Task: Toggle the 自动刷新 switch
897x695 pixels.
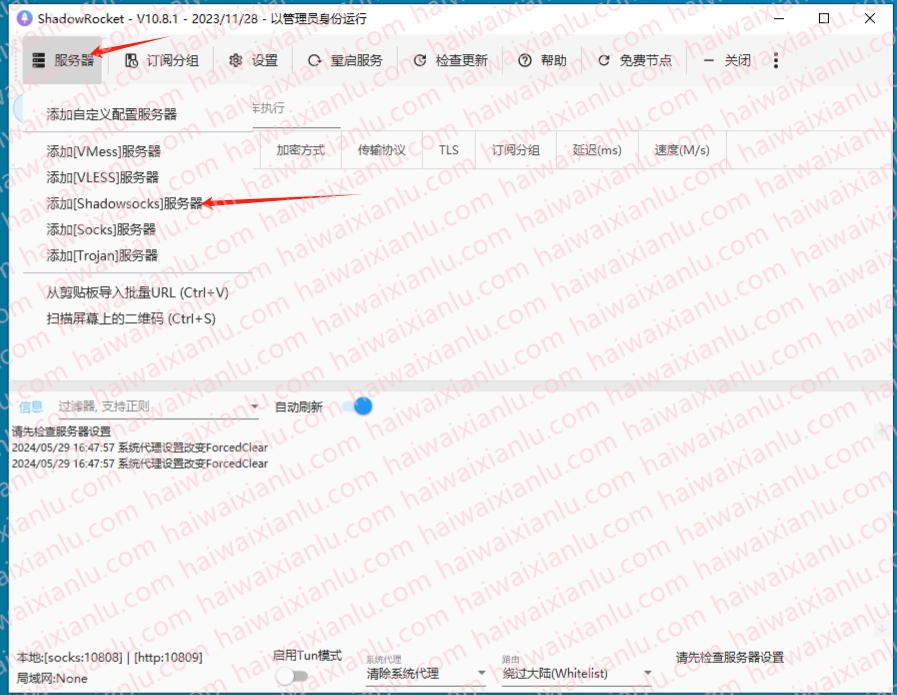Action: (x=358, y=406)
